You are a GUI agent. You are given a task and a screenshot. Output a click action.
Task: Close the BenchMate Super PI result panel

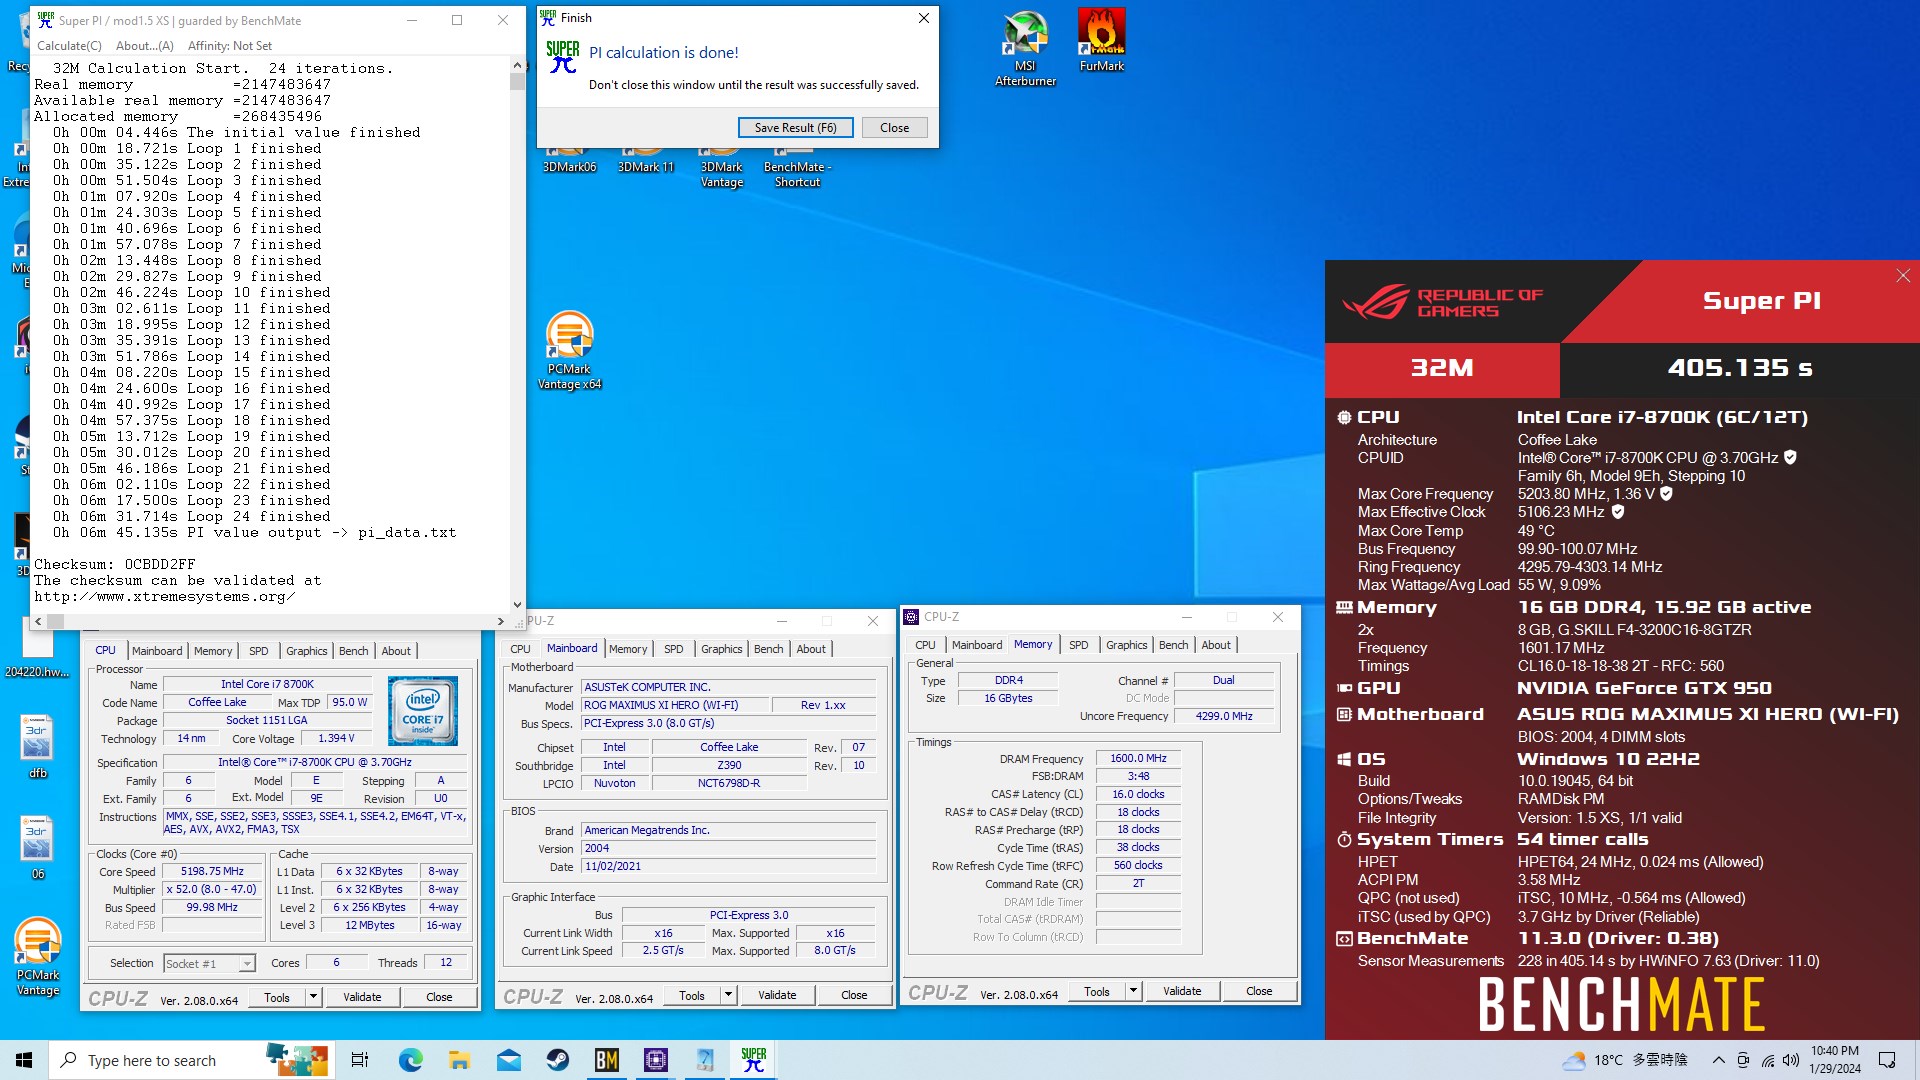click(x=1902, y=276)
